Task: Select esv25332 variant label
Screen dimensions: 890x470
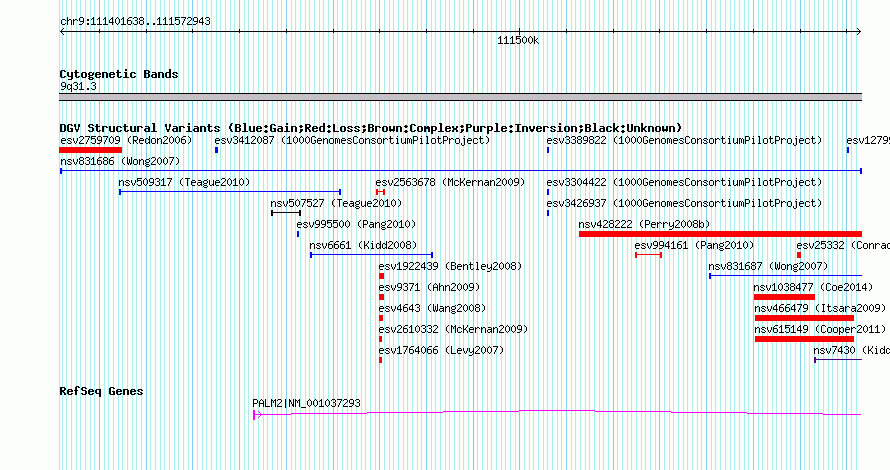Action: coord(843,245)
